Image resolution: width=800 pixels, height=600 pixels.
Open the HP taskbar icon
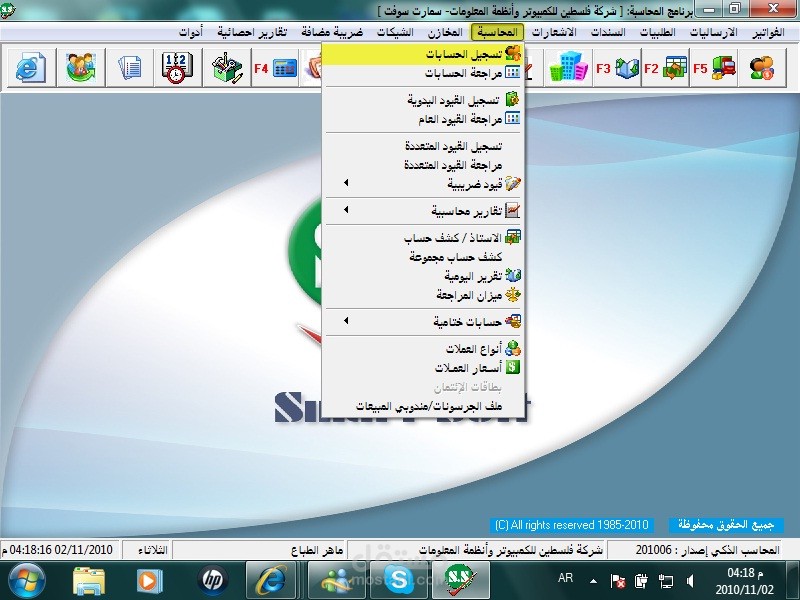[212, 581]
